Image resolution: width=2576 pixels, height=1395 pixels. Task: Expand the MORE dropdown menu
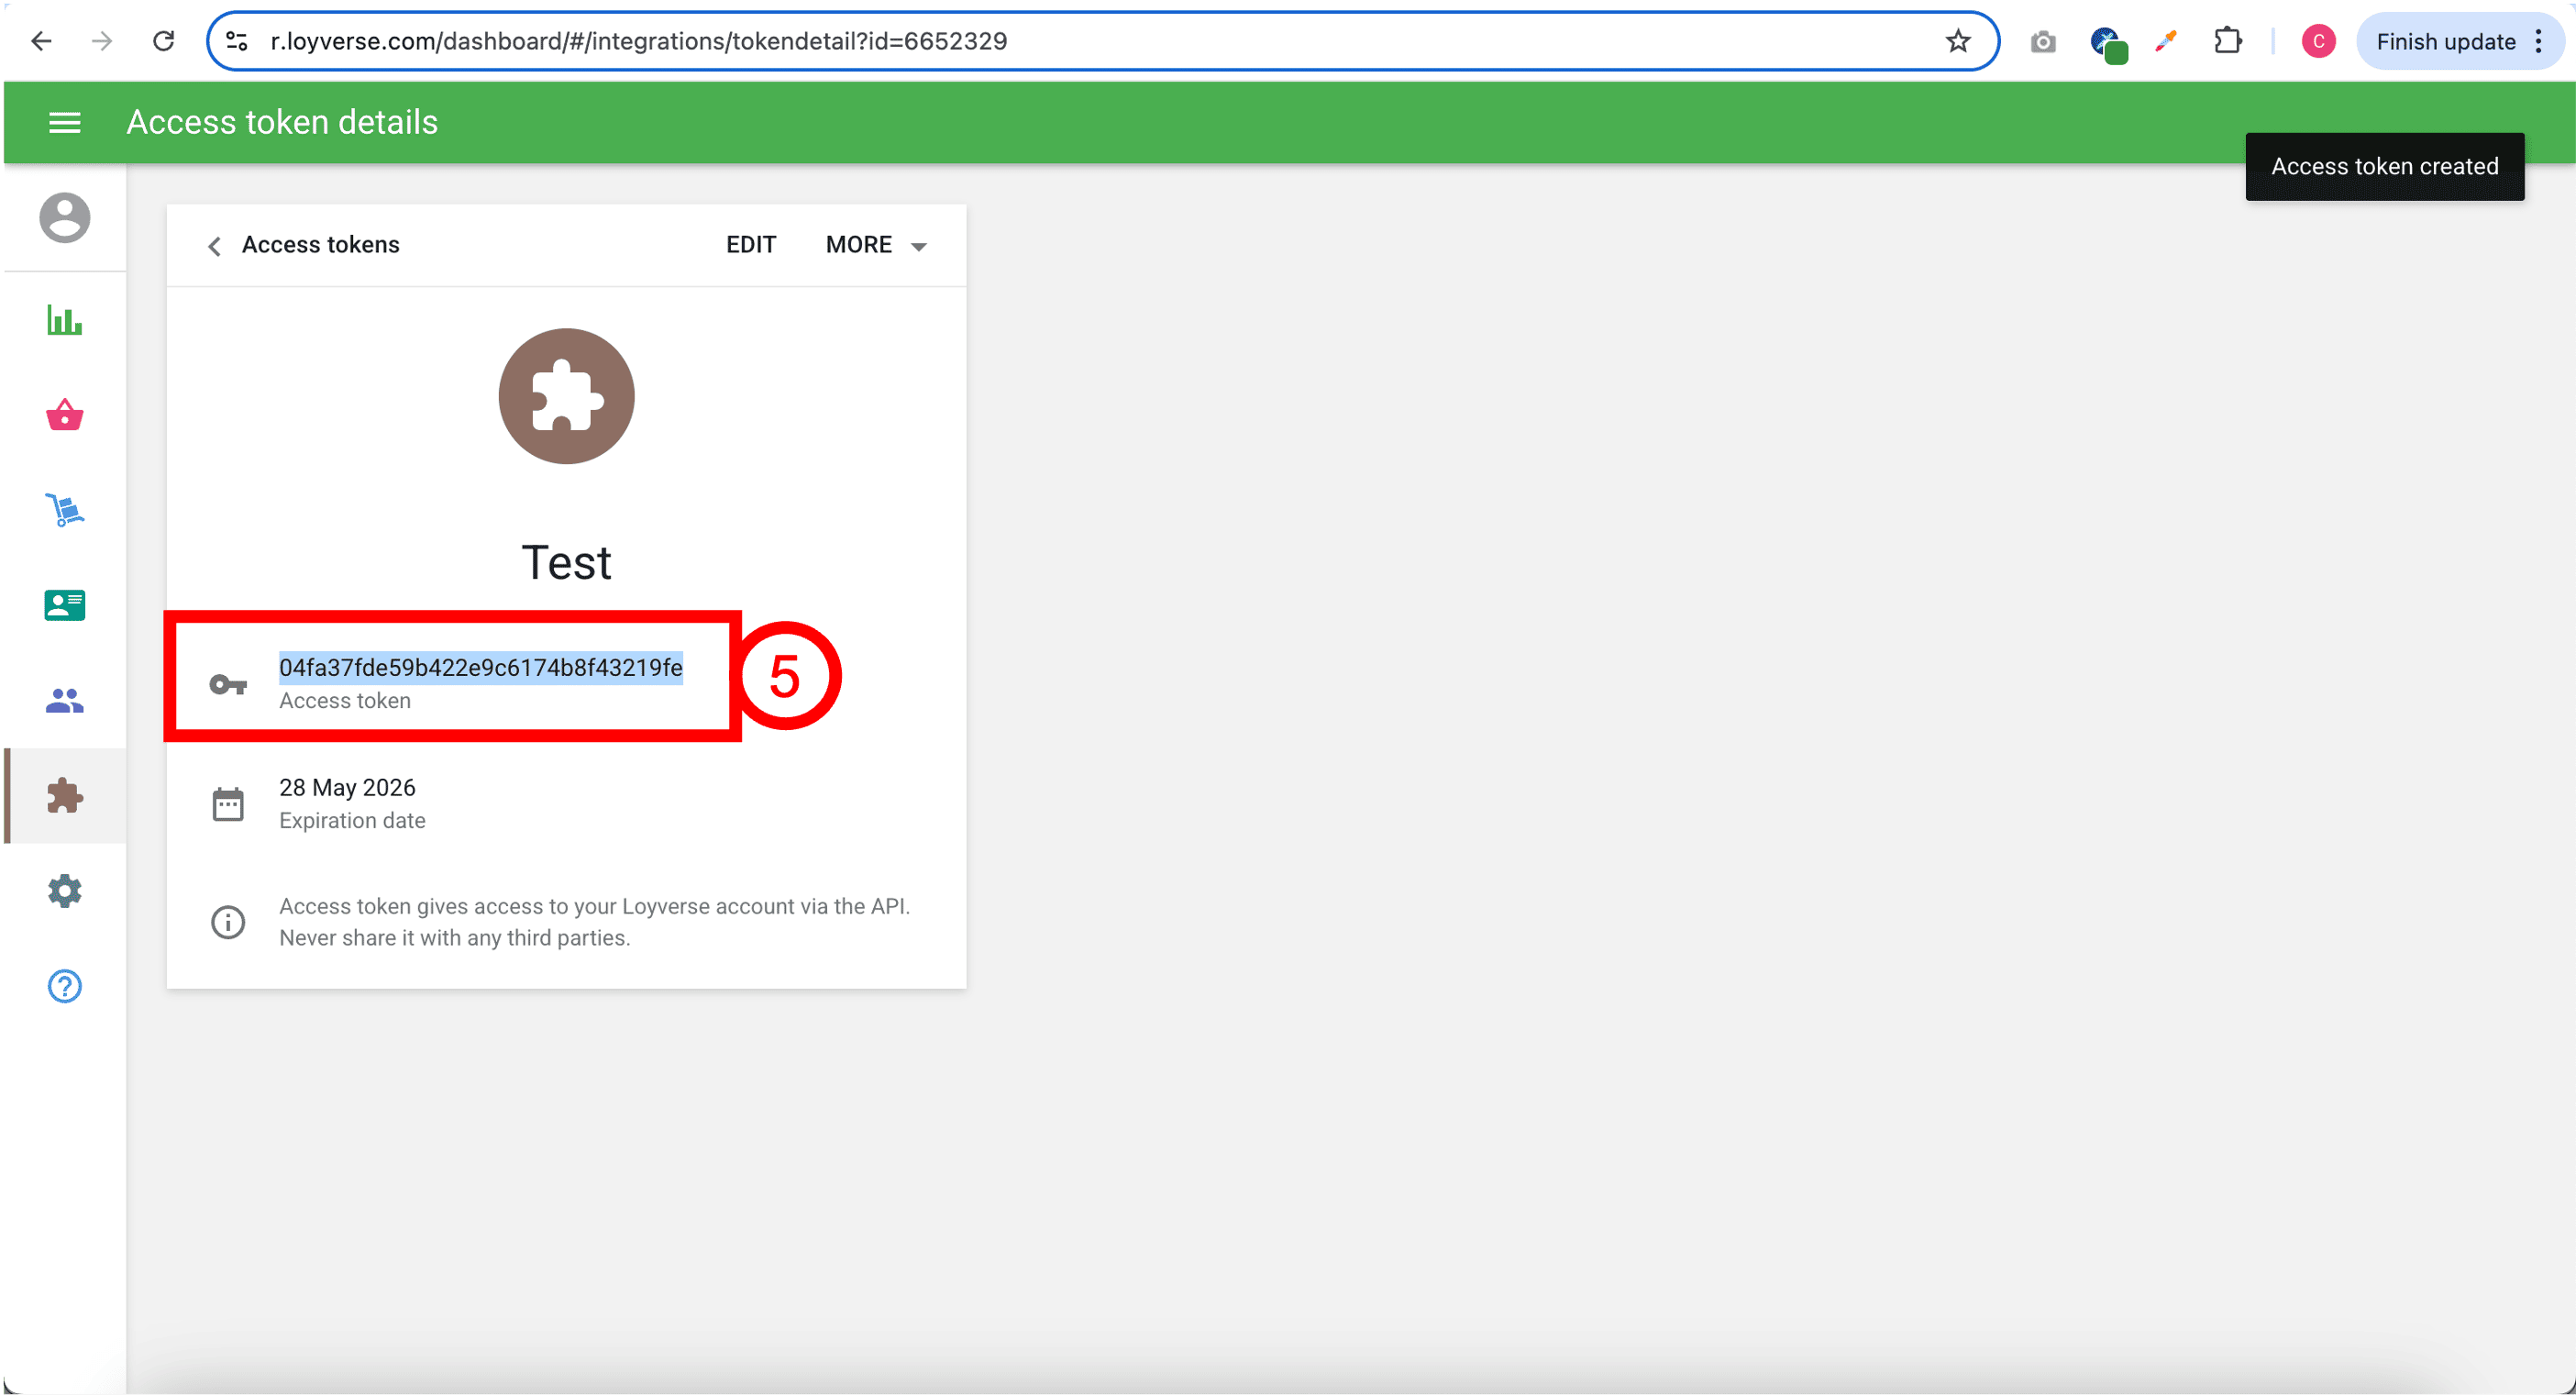point(876,245)
